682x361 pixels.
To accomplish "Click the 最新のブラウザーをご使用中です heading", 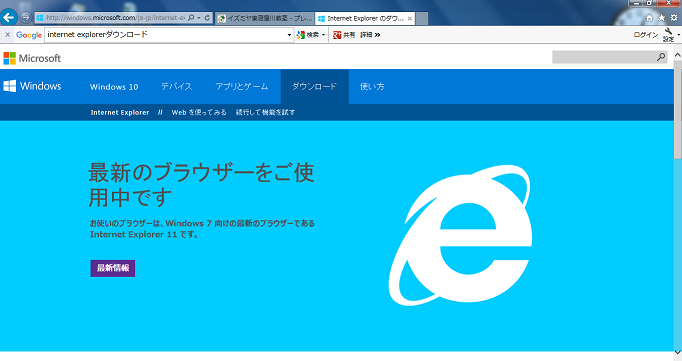I will [201, 184].
